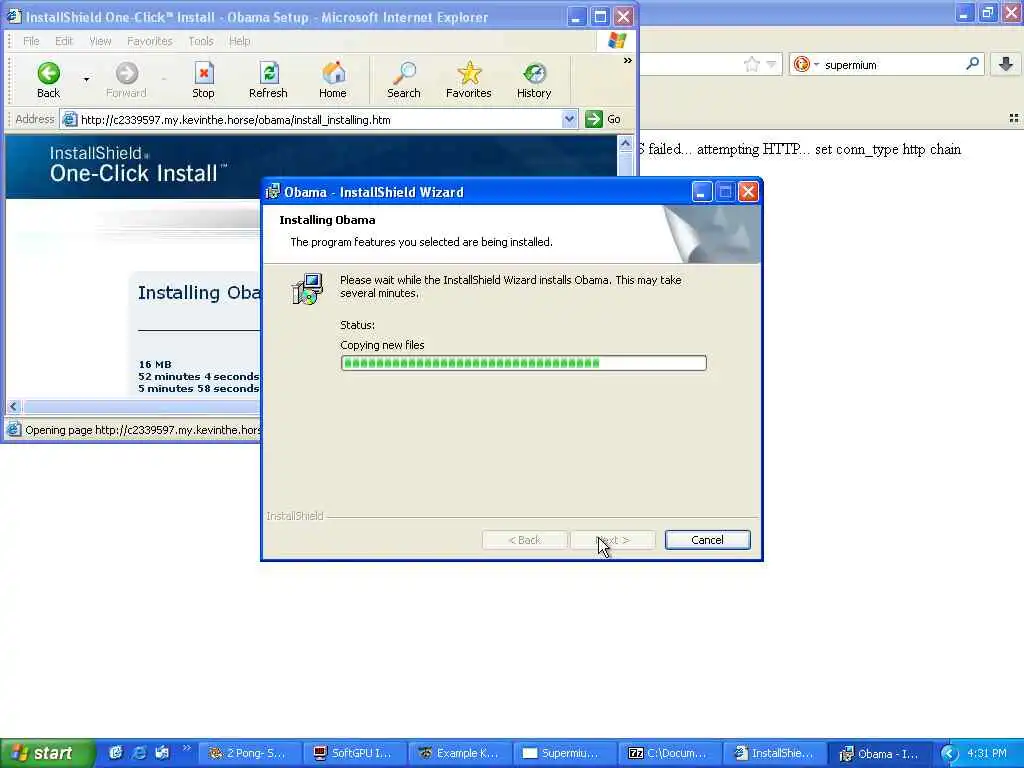The width and height of the screenshot is (1024, 768).
Task: Click Cancel in the InstallShield Wizard
Action: click(707, 540)
